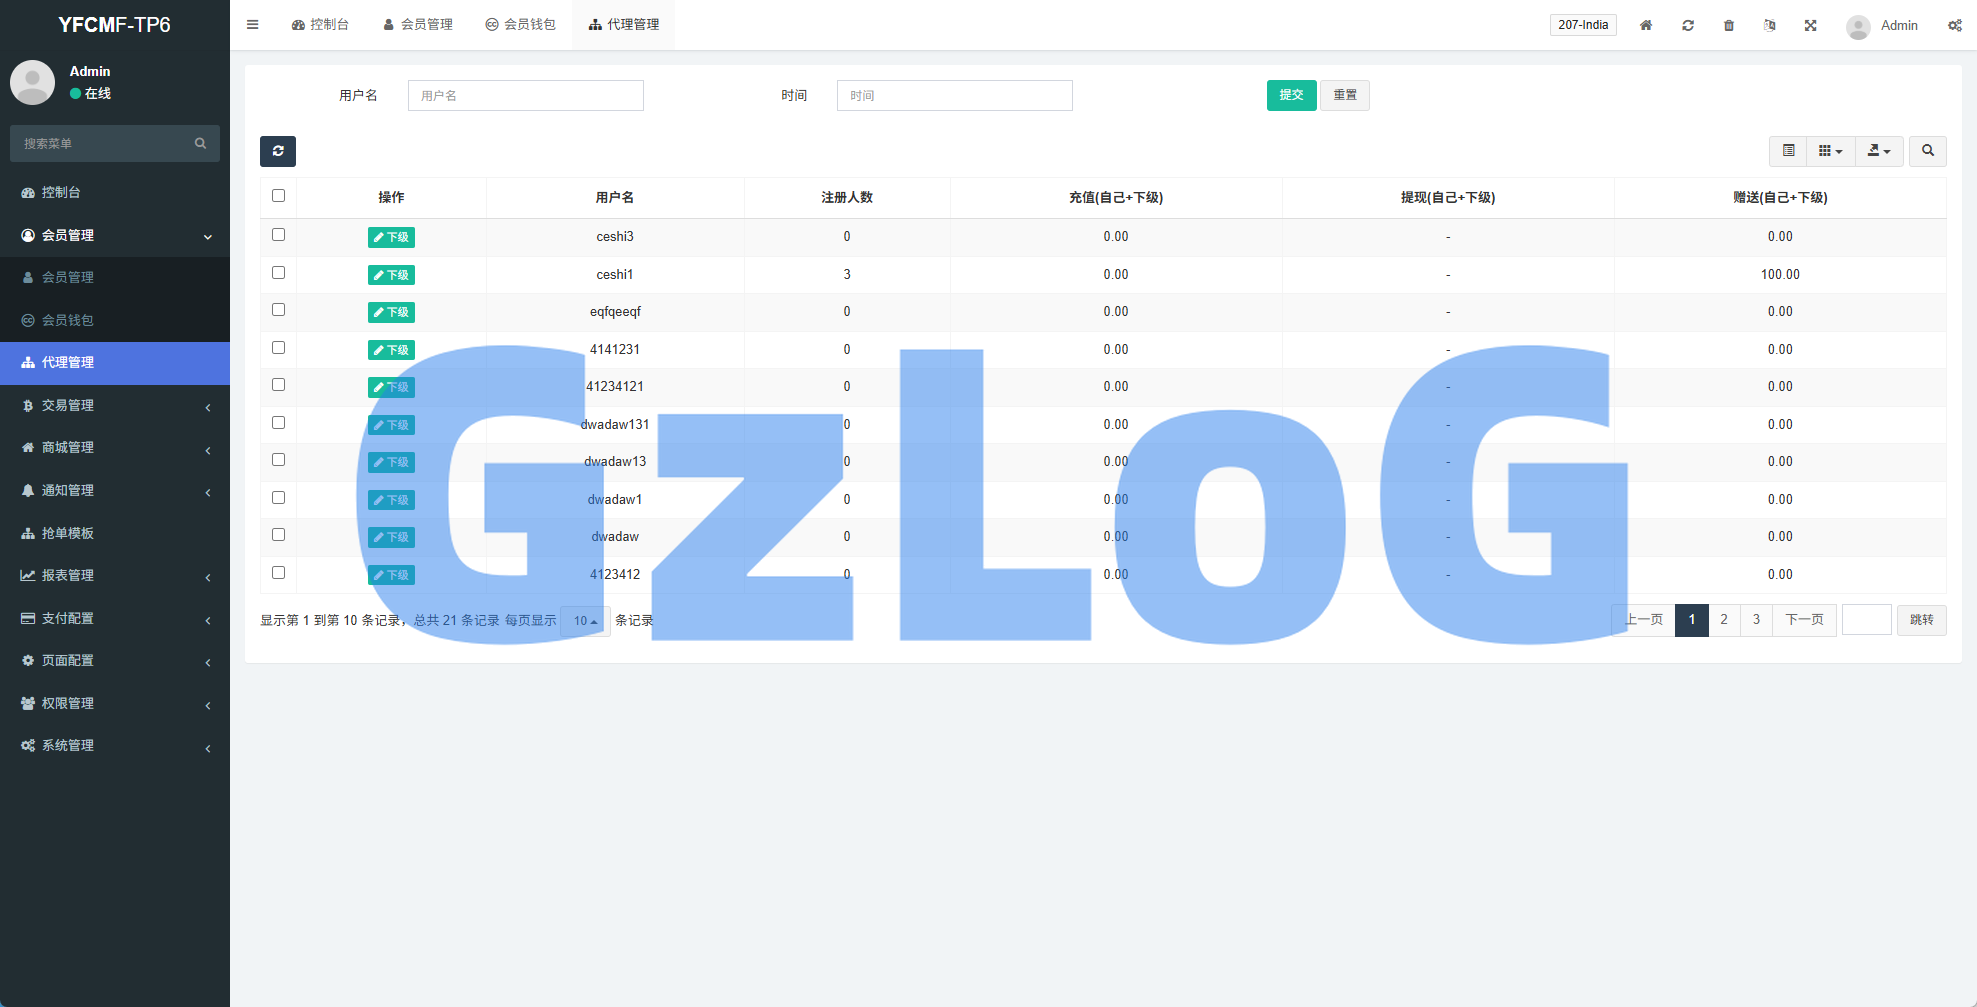The height and width of the screenshot is (1007, 1977).
Task: Click the 提交 submit button
Action: click(1291, 95)
